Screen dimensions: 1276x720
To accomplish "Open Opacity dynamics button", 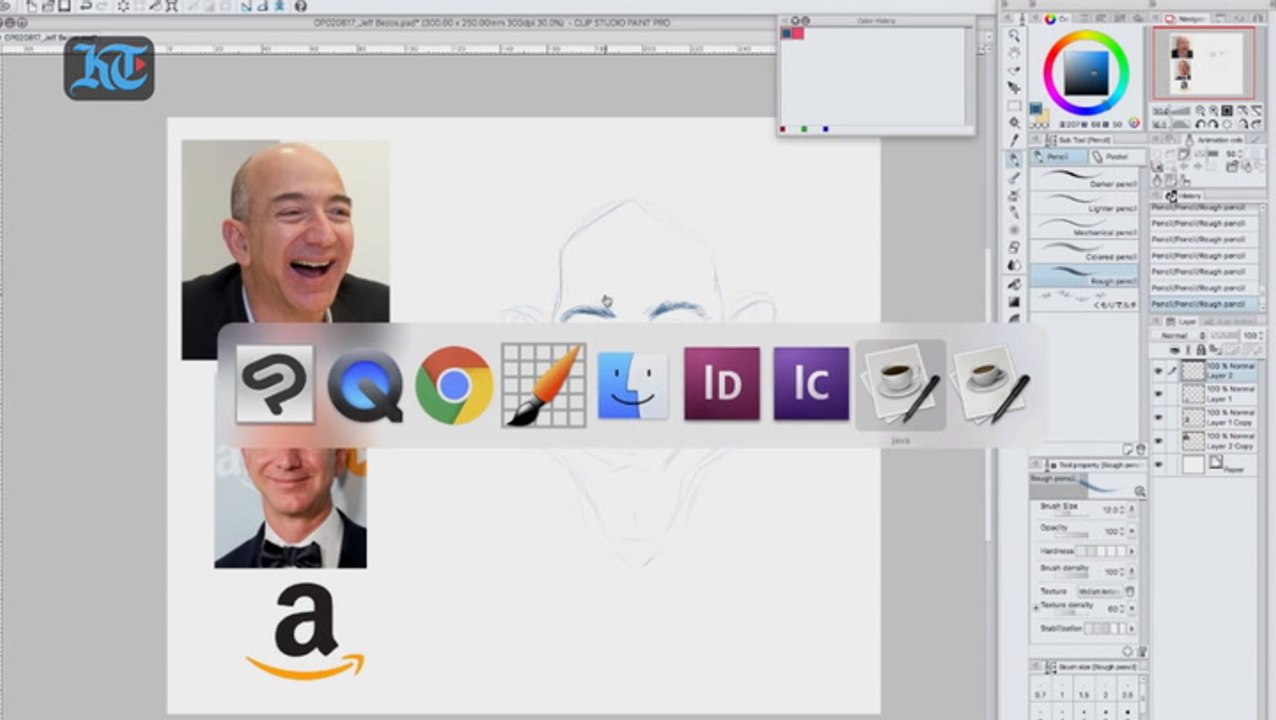I will coord(1132,531).
